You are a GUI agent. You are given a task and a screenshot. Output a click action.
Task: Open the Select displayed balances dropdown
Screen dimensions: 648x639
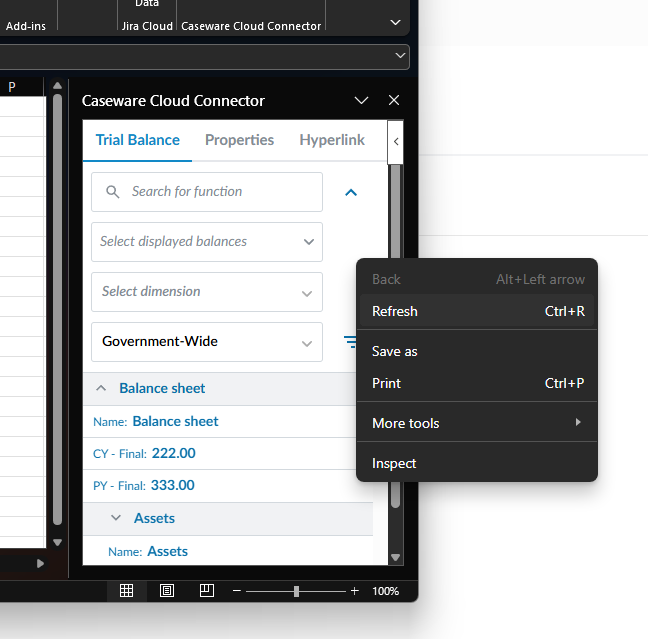click(x=207, y=242)
